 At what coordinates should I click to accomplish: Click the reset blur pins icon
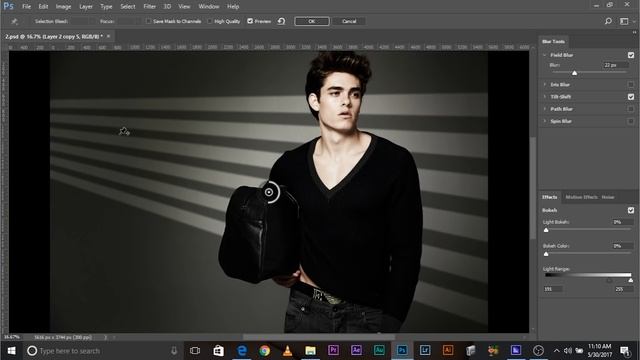(281, 21)
